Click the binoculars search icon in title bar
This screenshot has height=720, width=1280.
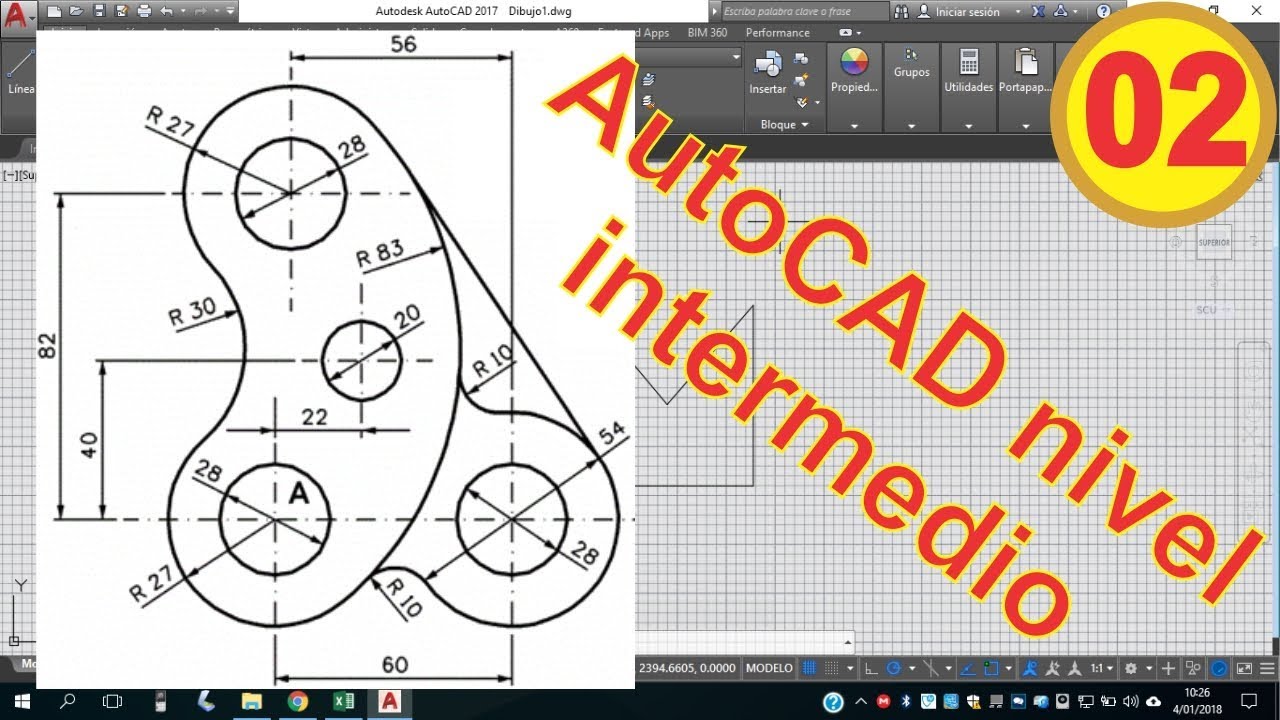tap(901, 12)
